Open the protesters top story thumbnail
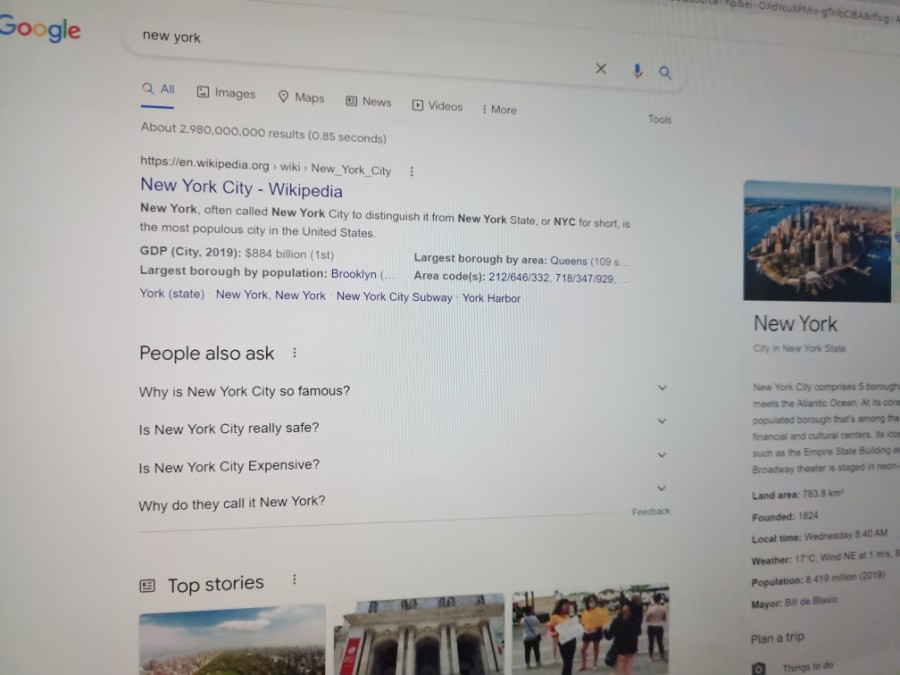This screenshot has width=900, height=675. coord(591,630)
